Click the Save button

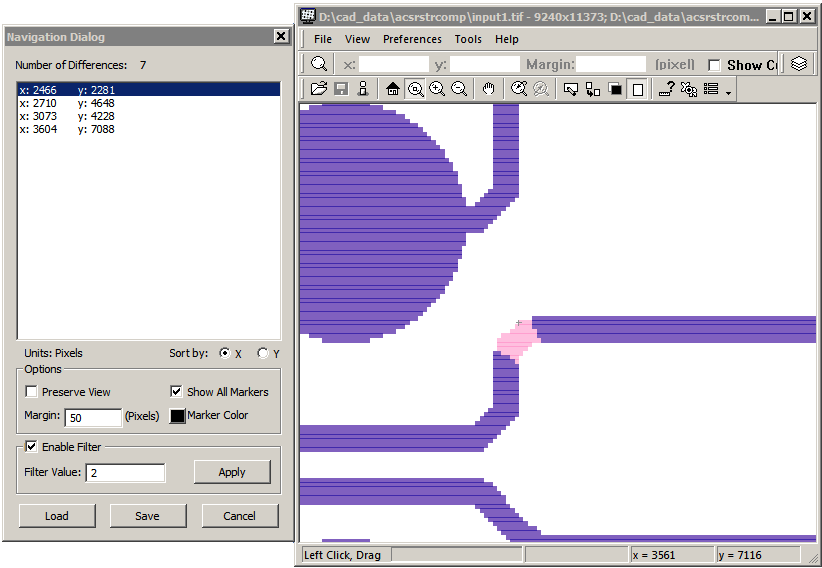148,516
